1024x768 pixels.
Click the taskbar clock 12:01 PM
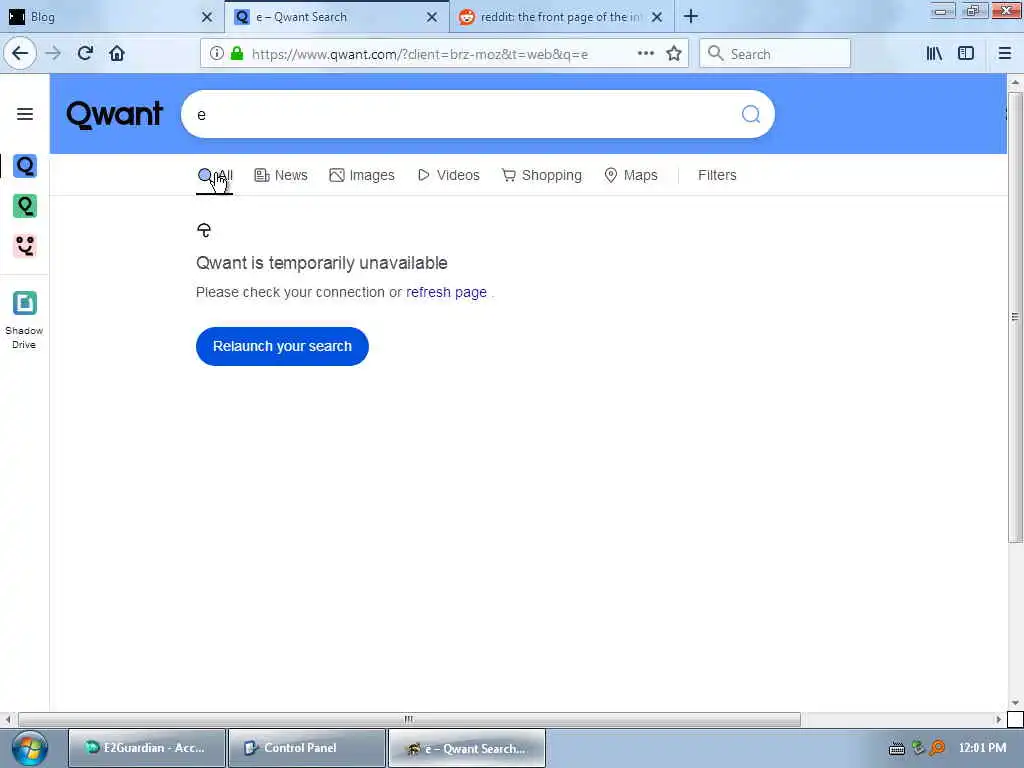(982, 748)
